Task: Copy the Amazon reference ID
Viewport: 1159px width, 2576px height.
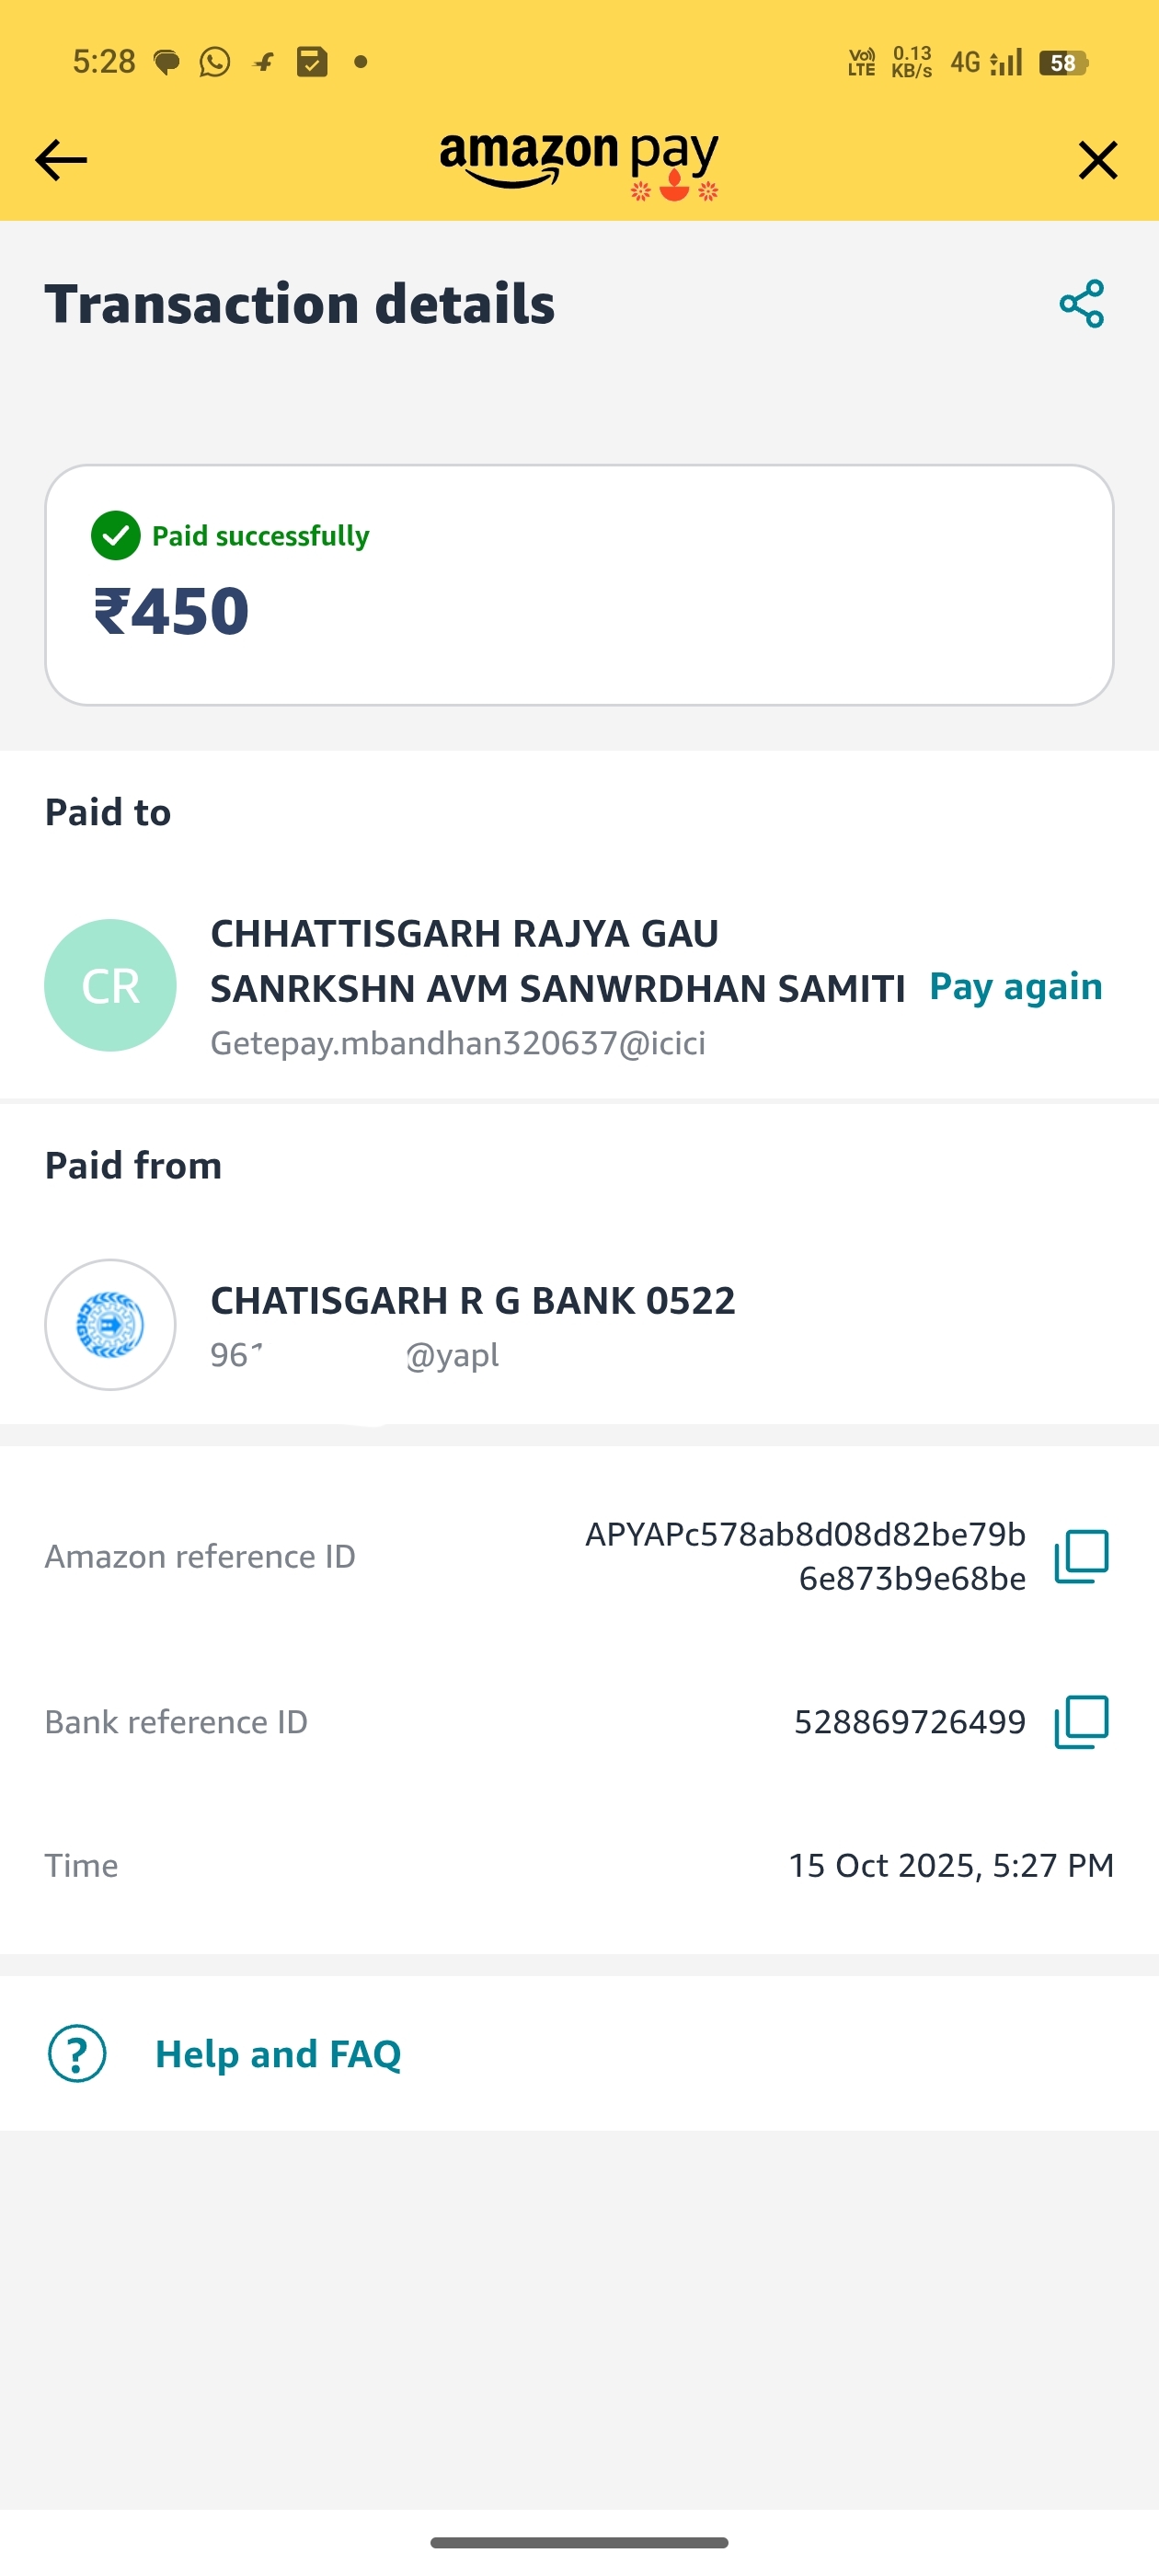Action: tap(1081, 1556)
